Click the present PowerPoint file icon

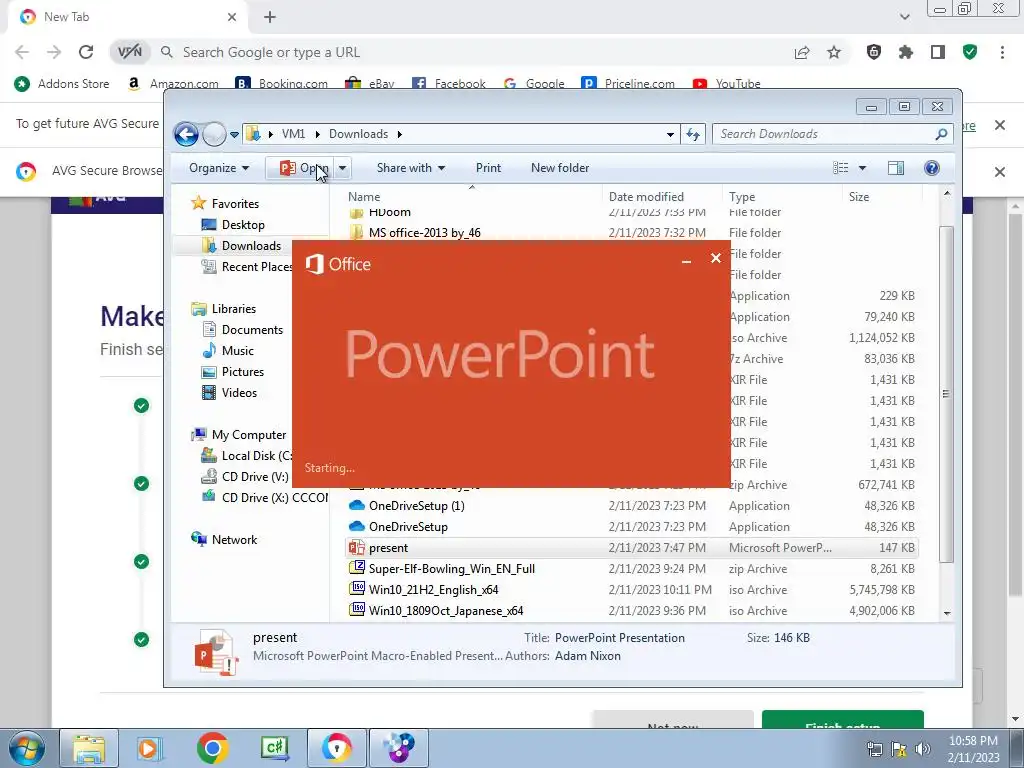click(357, 548)
